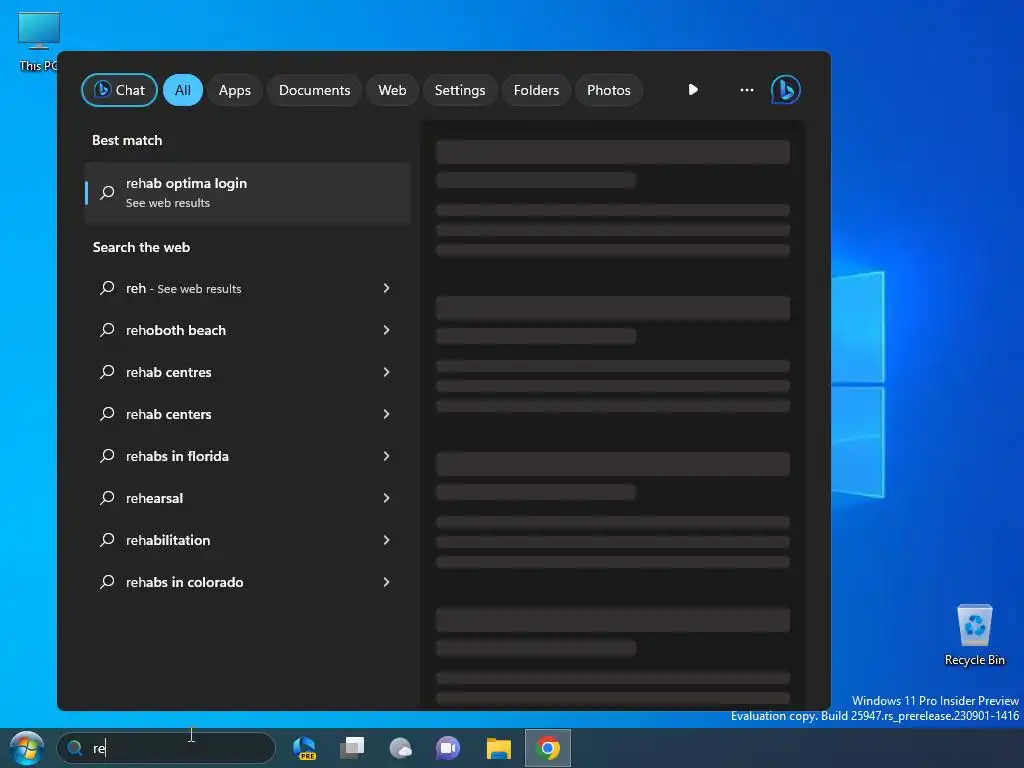Select the rehabilitation suggestion
This screenshot has width=1024, height=768.
pyautogui.click(x=248, y=540)
